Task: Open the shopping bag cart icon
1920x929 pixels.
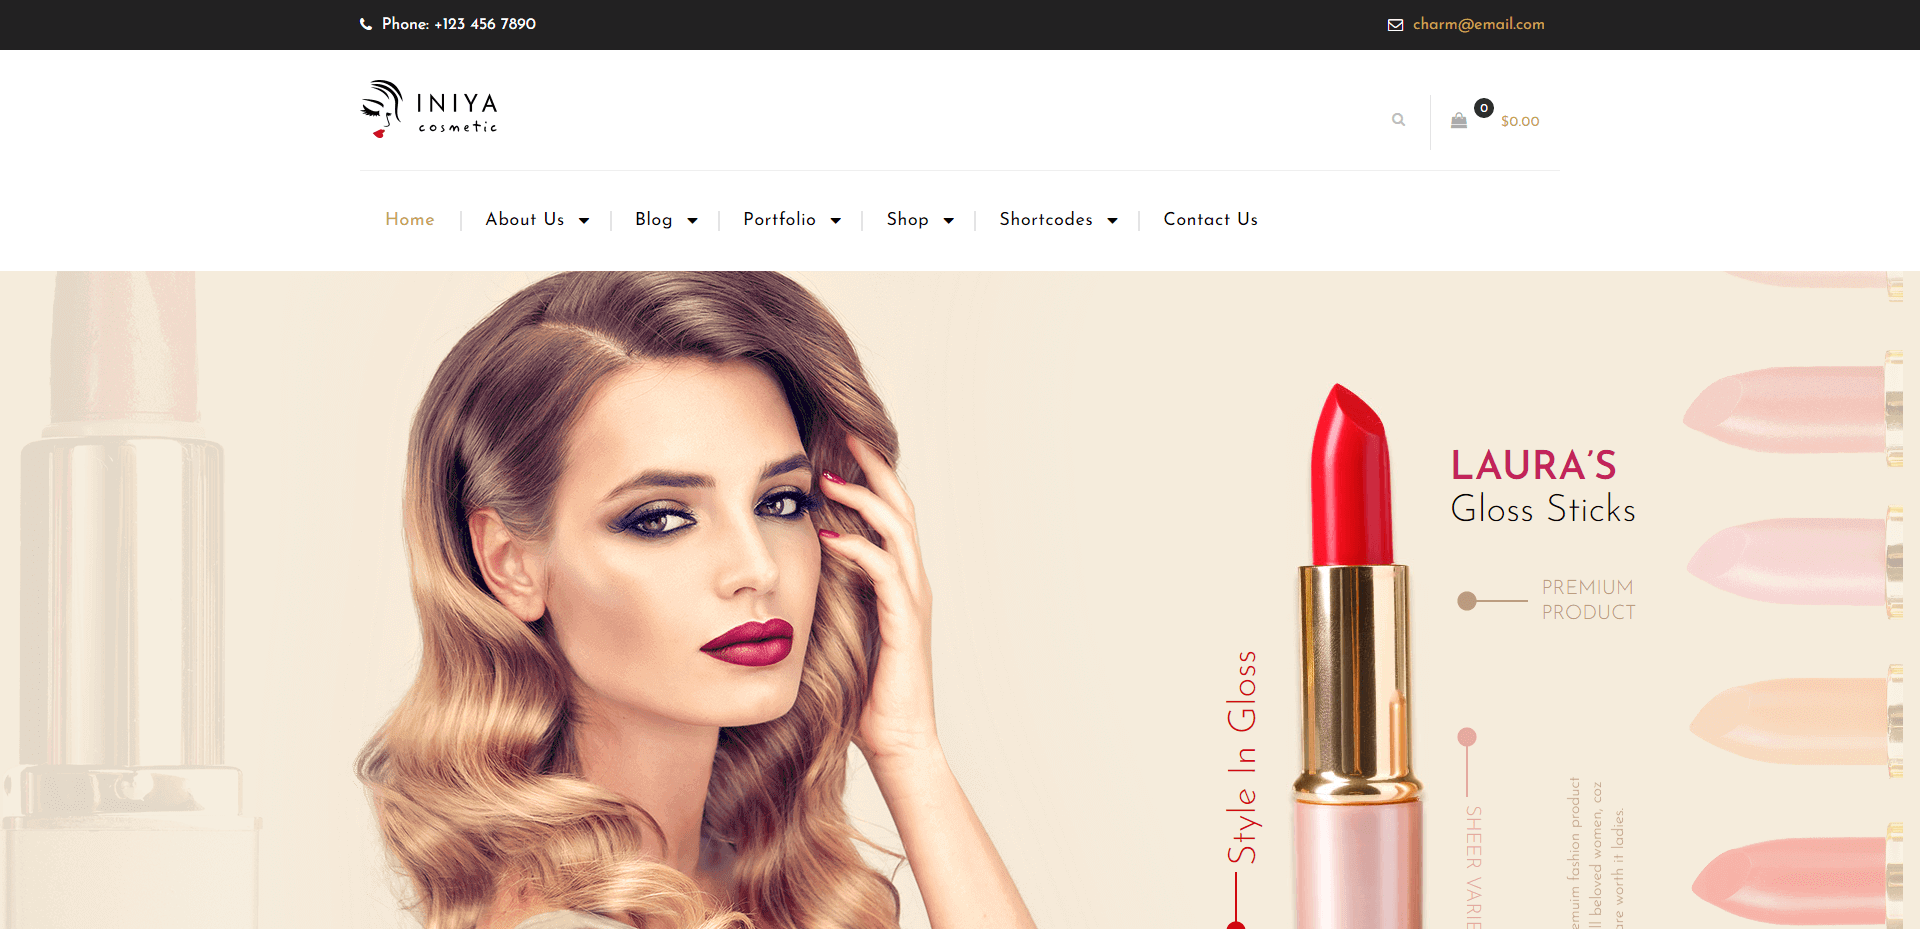Action: tap(1459, 120)
